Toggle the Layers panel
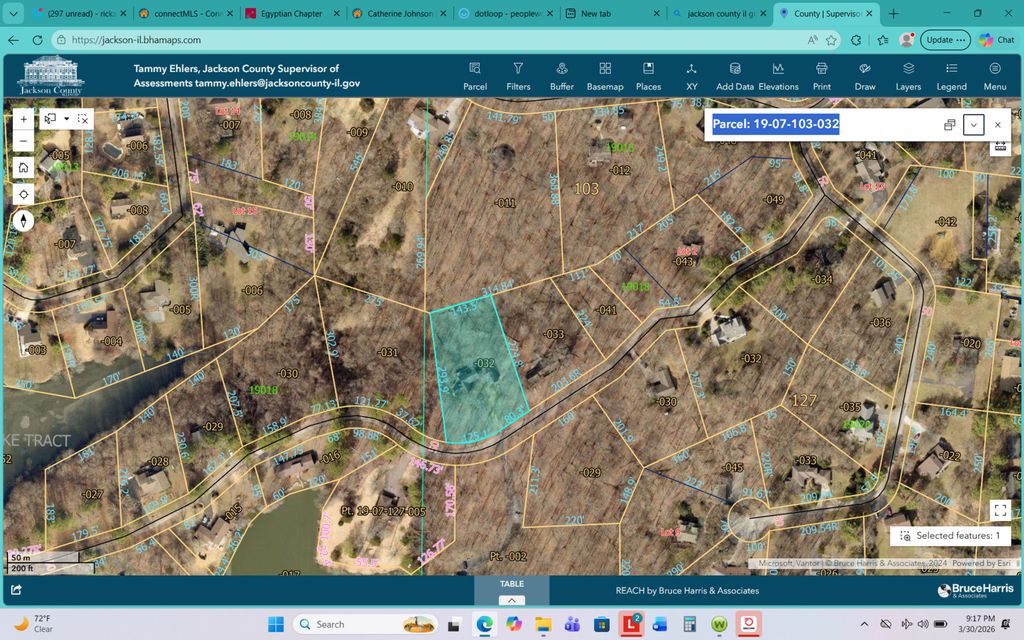The height and width of the screenshot is (640, 1024). pyautogui.click(x=908, y=76)
